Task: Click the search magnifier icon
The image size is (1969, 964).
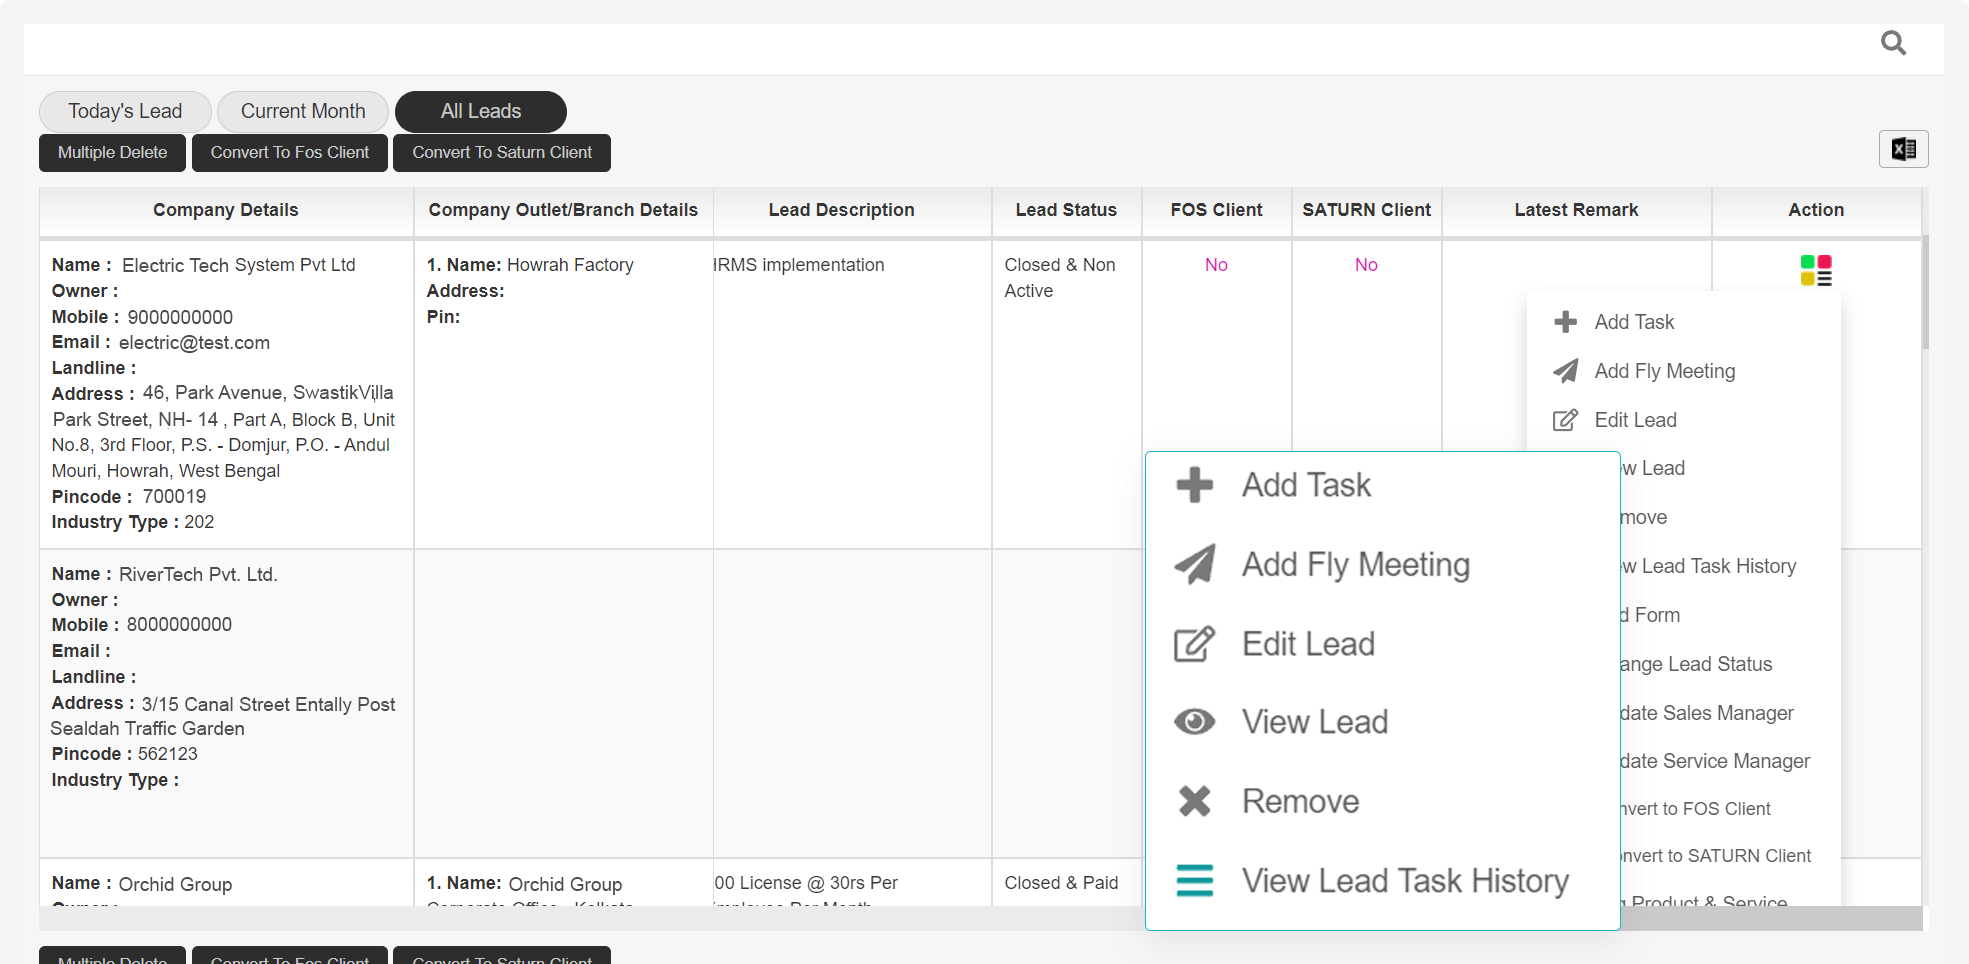Action: tap(1893, 43)
